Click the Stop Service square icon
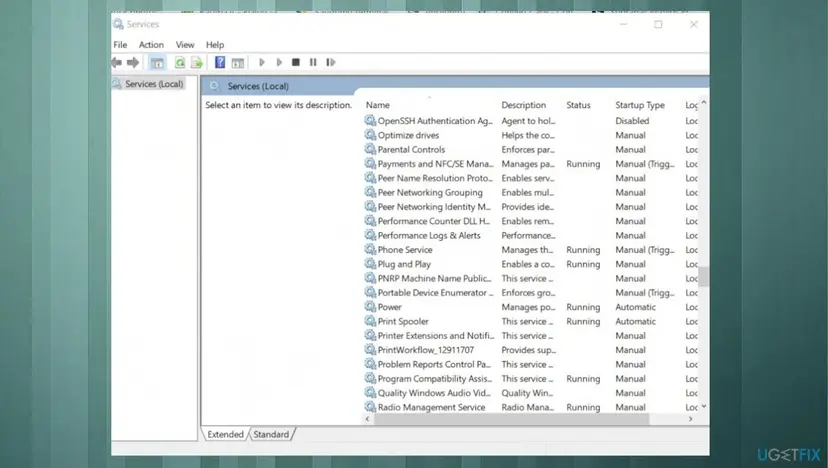This screenshot has height=468, width=828. pyautogui.click(x=296, y=62)
